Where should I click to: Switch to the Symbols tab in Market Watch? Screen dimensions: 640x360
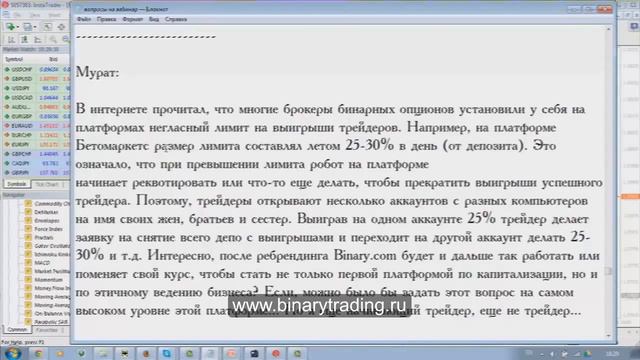[17, 184]
